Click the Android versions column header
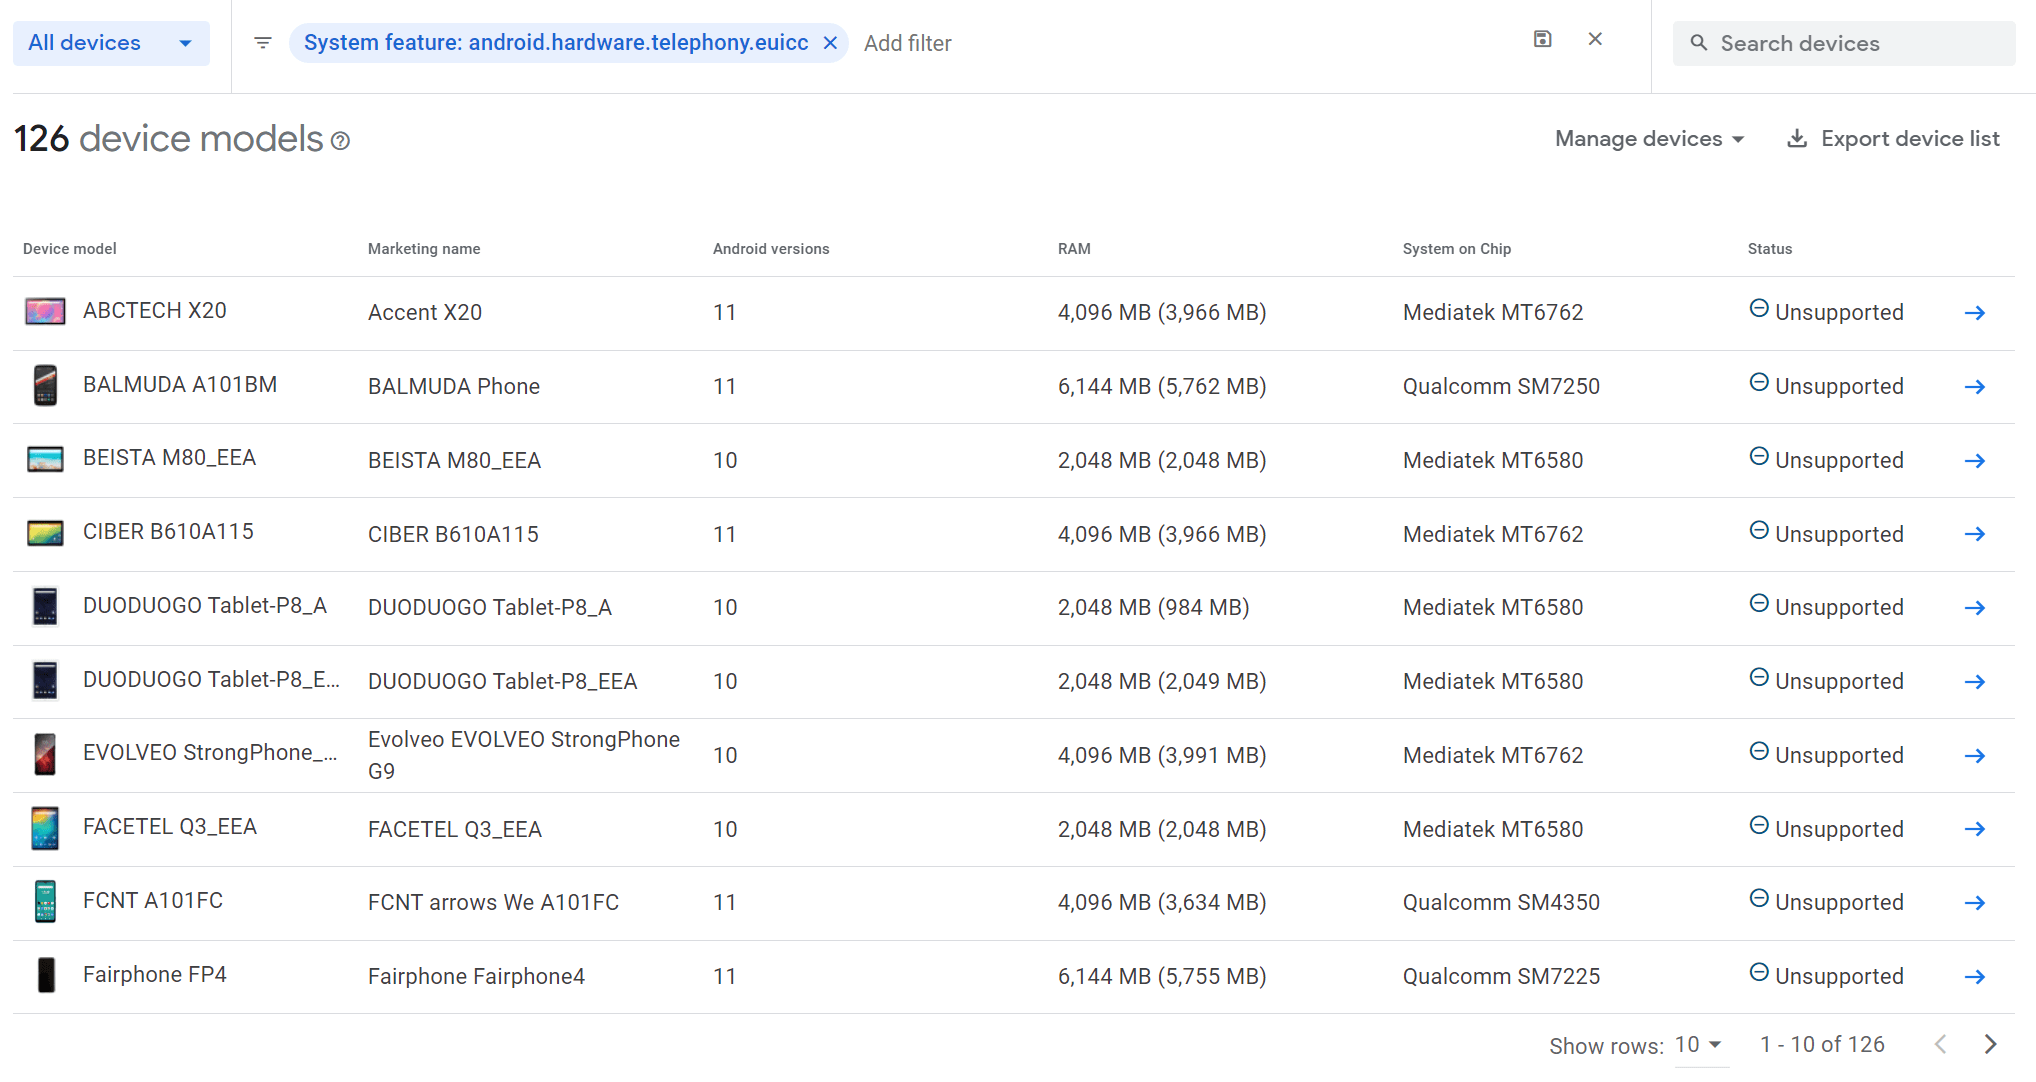 click(x=771, y=249)
